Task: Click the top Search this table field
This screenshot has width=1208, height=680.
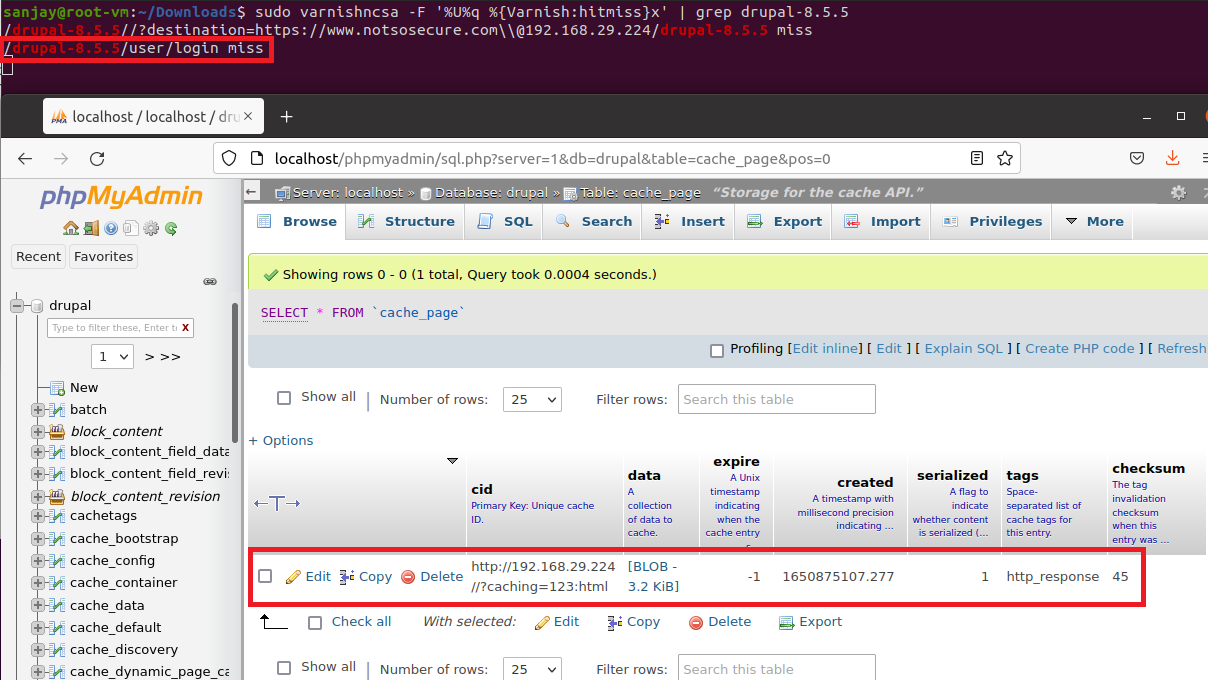Action: coord(776,399)
